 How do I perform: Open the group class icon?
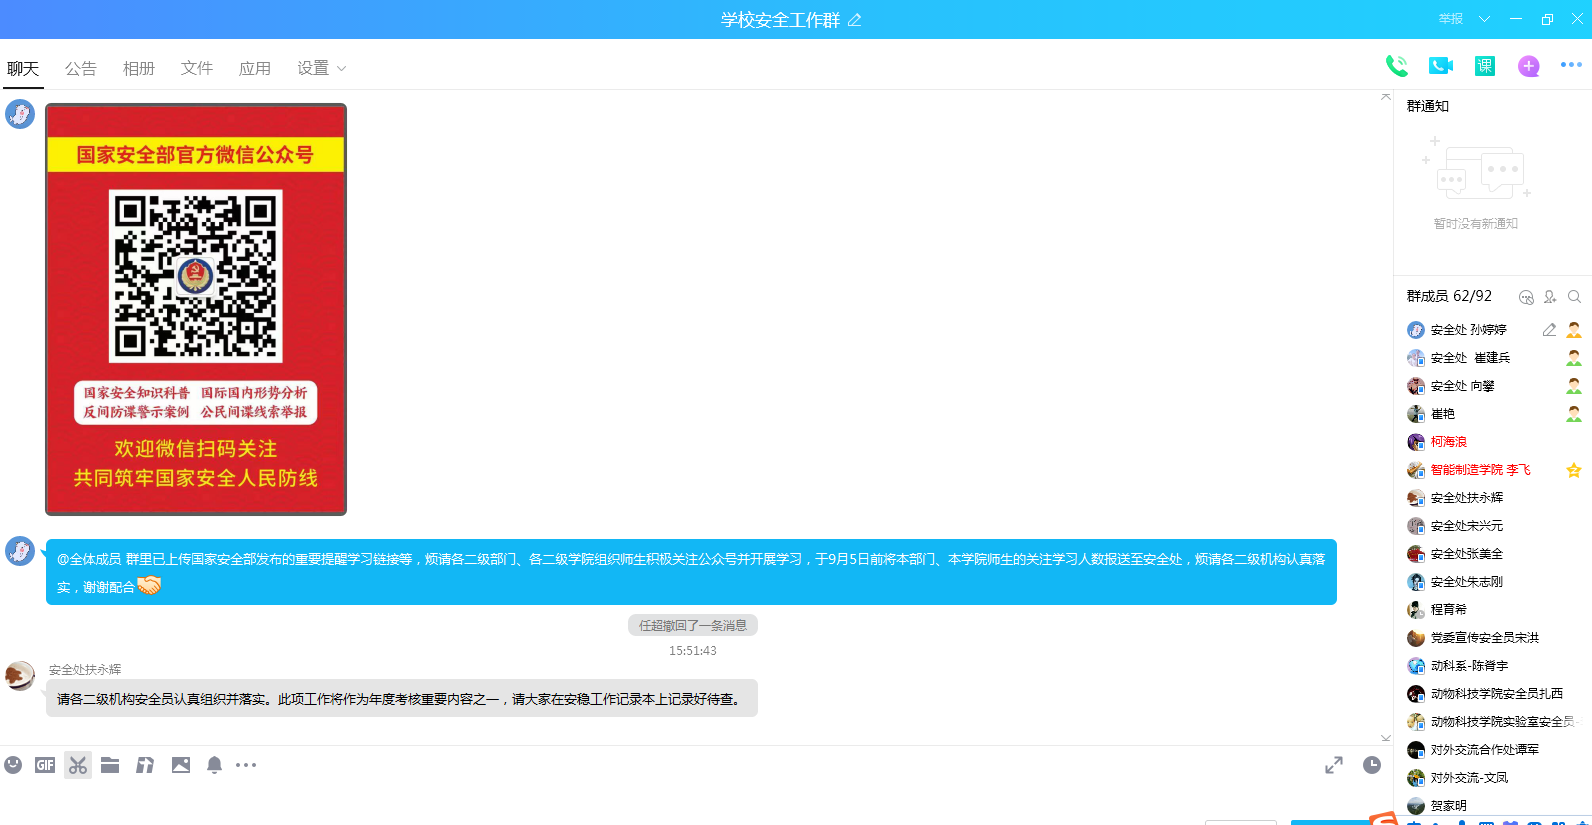point(1484,66)
